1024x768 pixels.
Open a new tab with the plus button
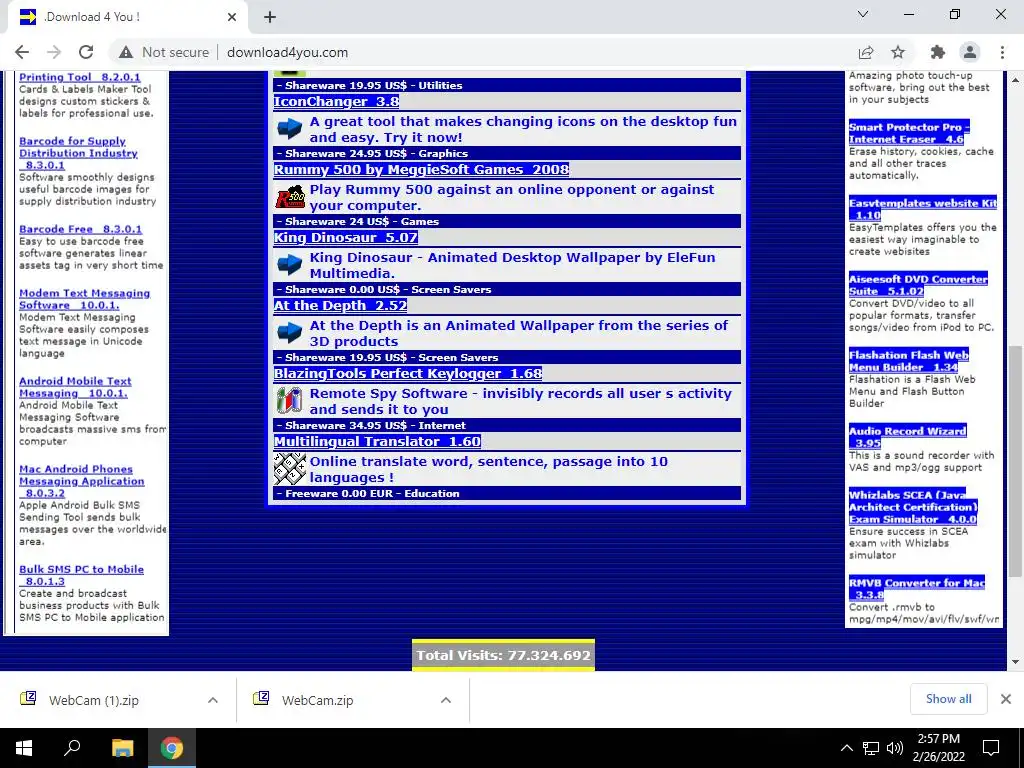270,17
